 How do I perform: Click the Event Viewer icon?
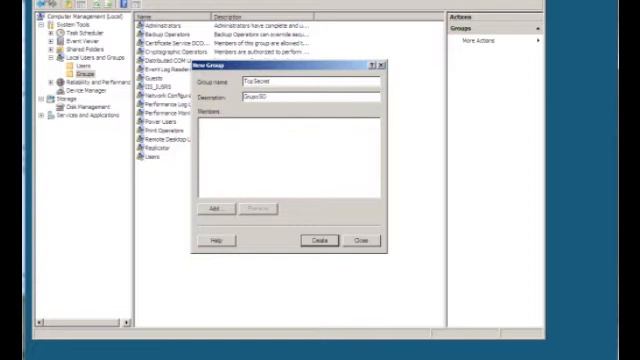(x=60, y=41)
